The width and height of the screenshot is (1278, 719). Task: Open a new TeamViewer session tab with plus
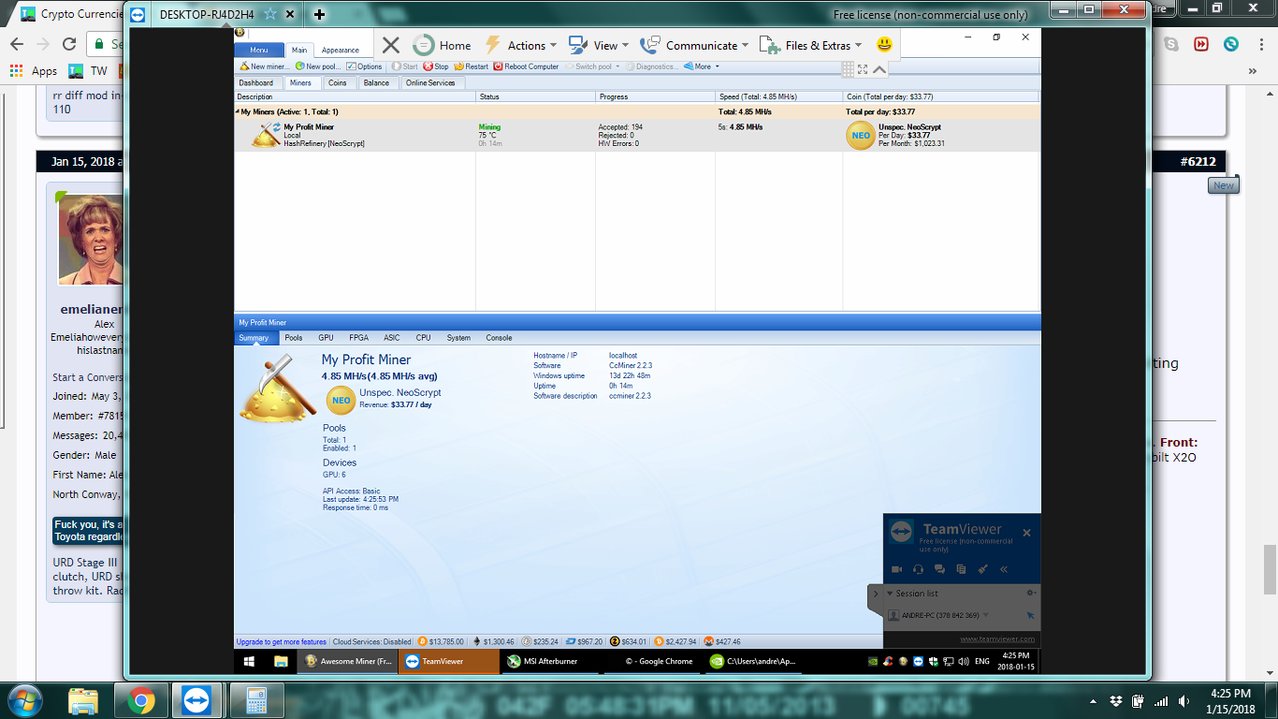[x=319, y=14]
